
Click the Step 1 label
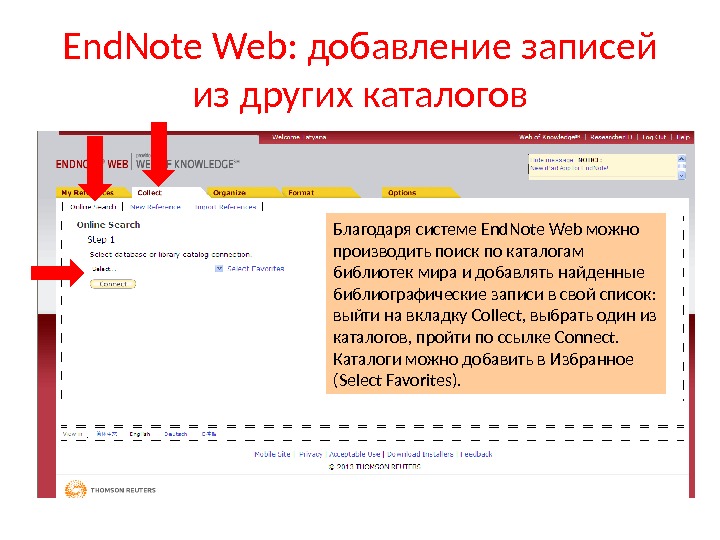coord(101,240)
